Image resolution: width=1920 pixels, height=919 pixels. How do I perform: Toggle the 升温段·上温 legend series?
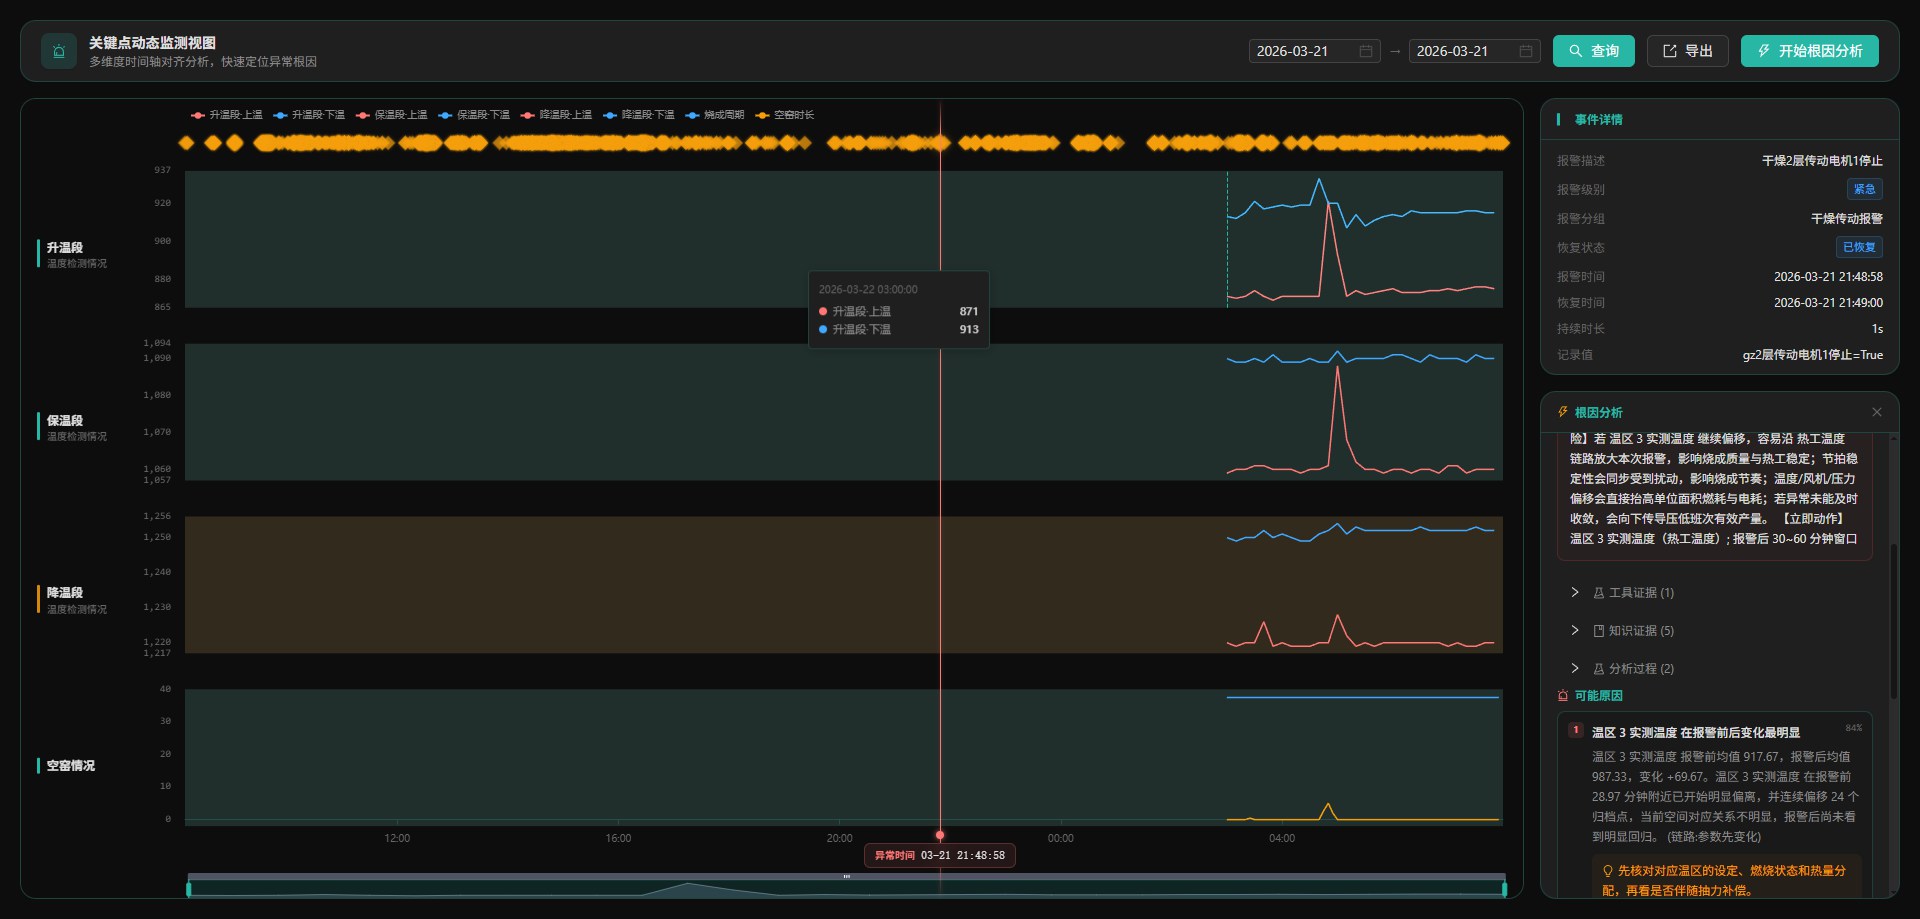click(227, 115)
